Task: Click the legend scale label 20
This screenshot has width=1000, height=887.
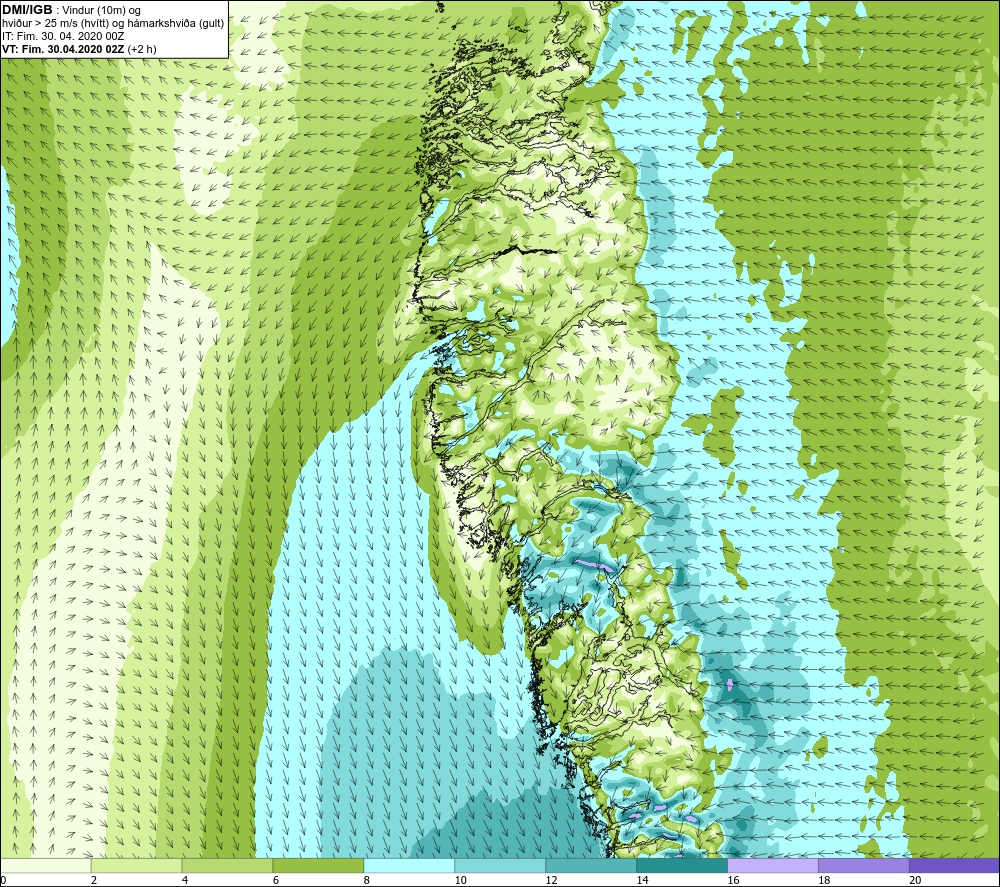Action: click(915, 880)
